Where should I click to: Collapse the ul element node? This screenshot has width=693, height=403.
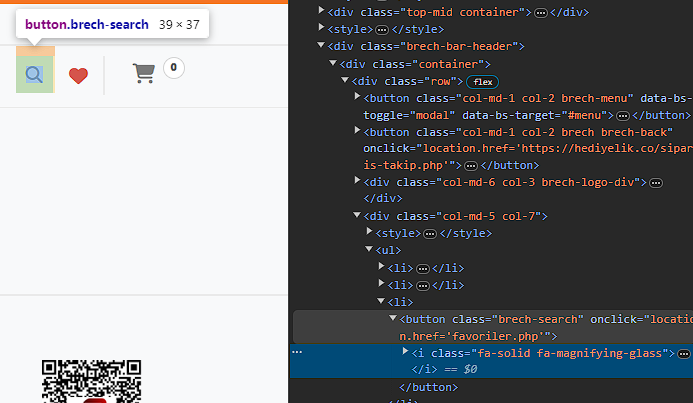pyautogui.click(x=369, y=249)
